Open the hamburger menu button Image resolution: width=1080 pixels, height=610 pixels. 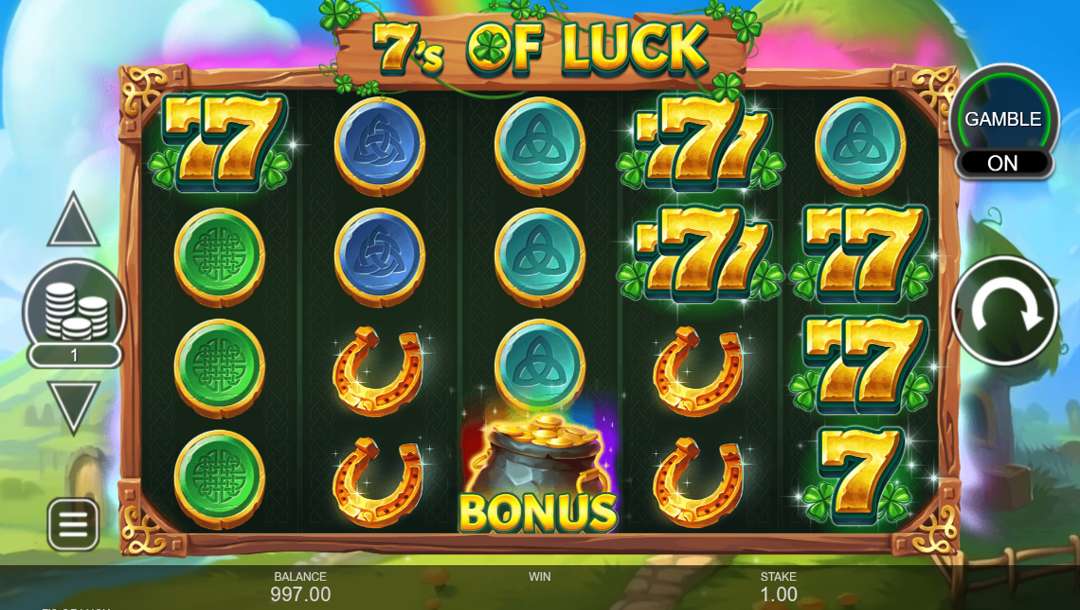(73, 525)
